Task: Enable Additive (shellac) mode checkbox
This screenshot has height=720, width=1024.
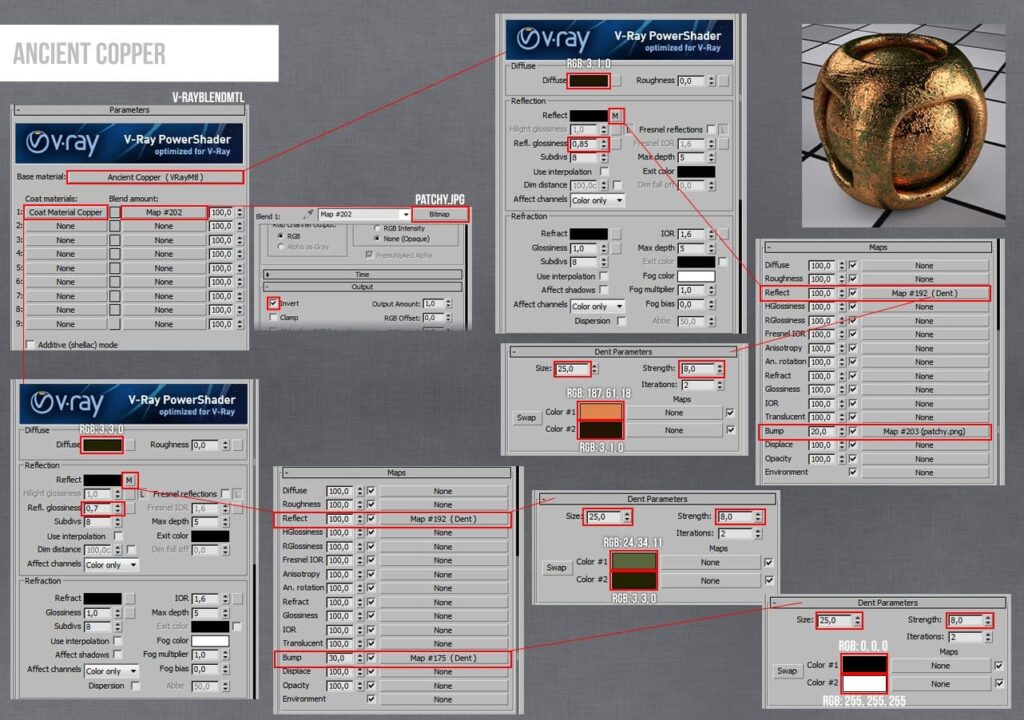Action: click(x=30, y=344)
